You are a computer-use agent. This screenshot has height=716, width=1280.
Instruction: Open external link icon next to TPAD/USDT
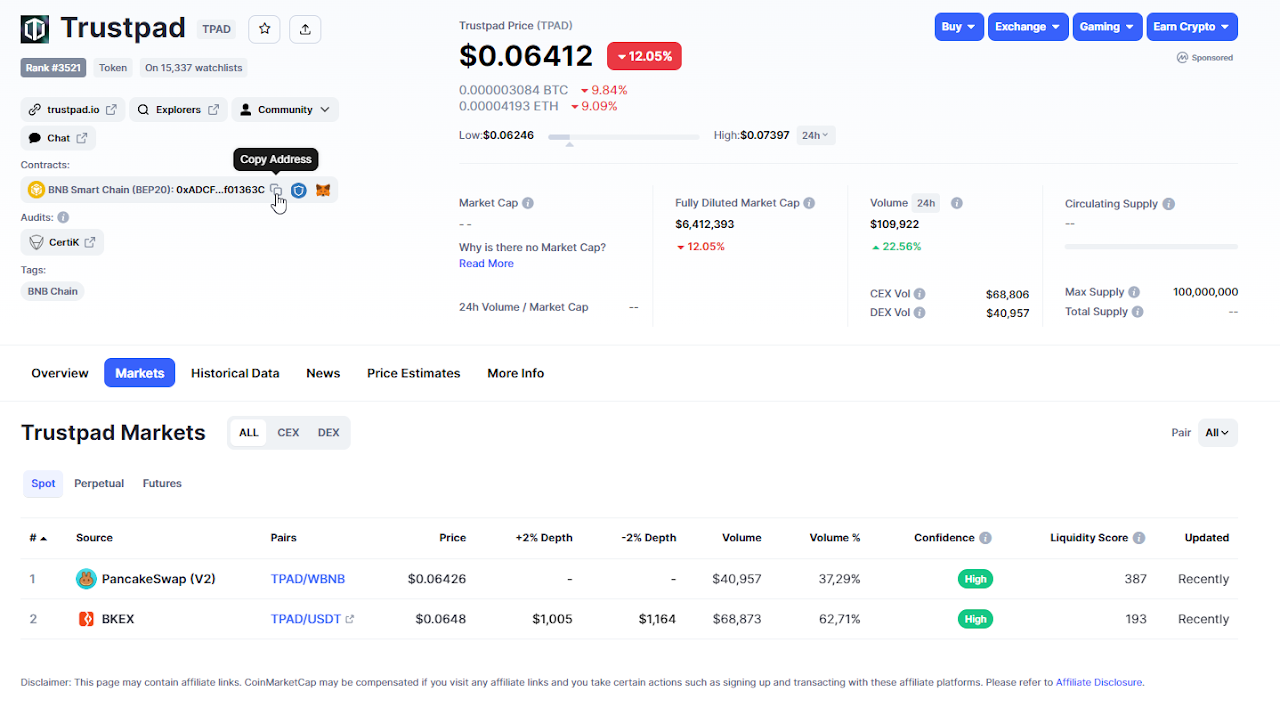coord(349,619)
